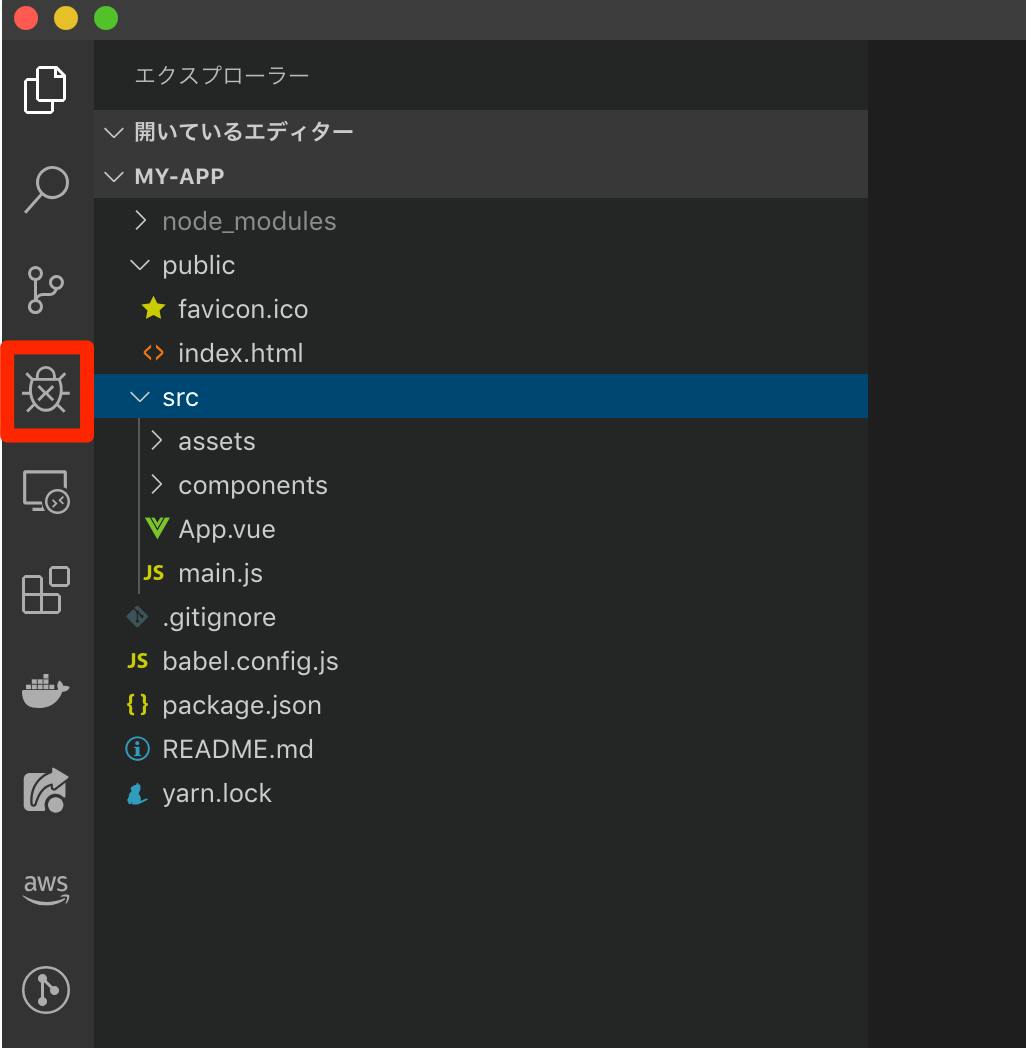
Task: Open the AWS toolkit icon
Action: (46, 890)
